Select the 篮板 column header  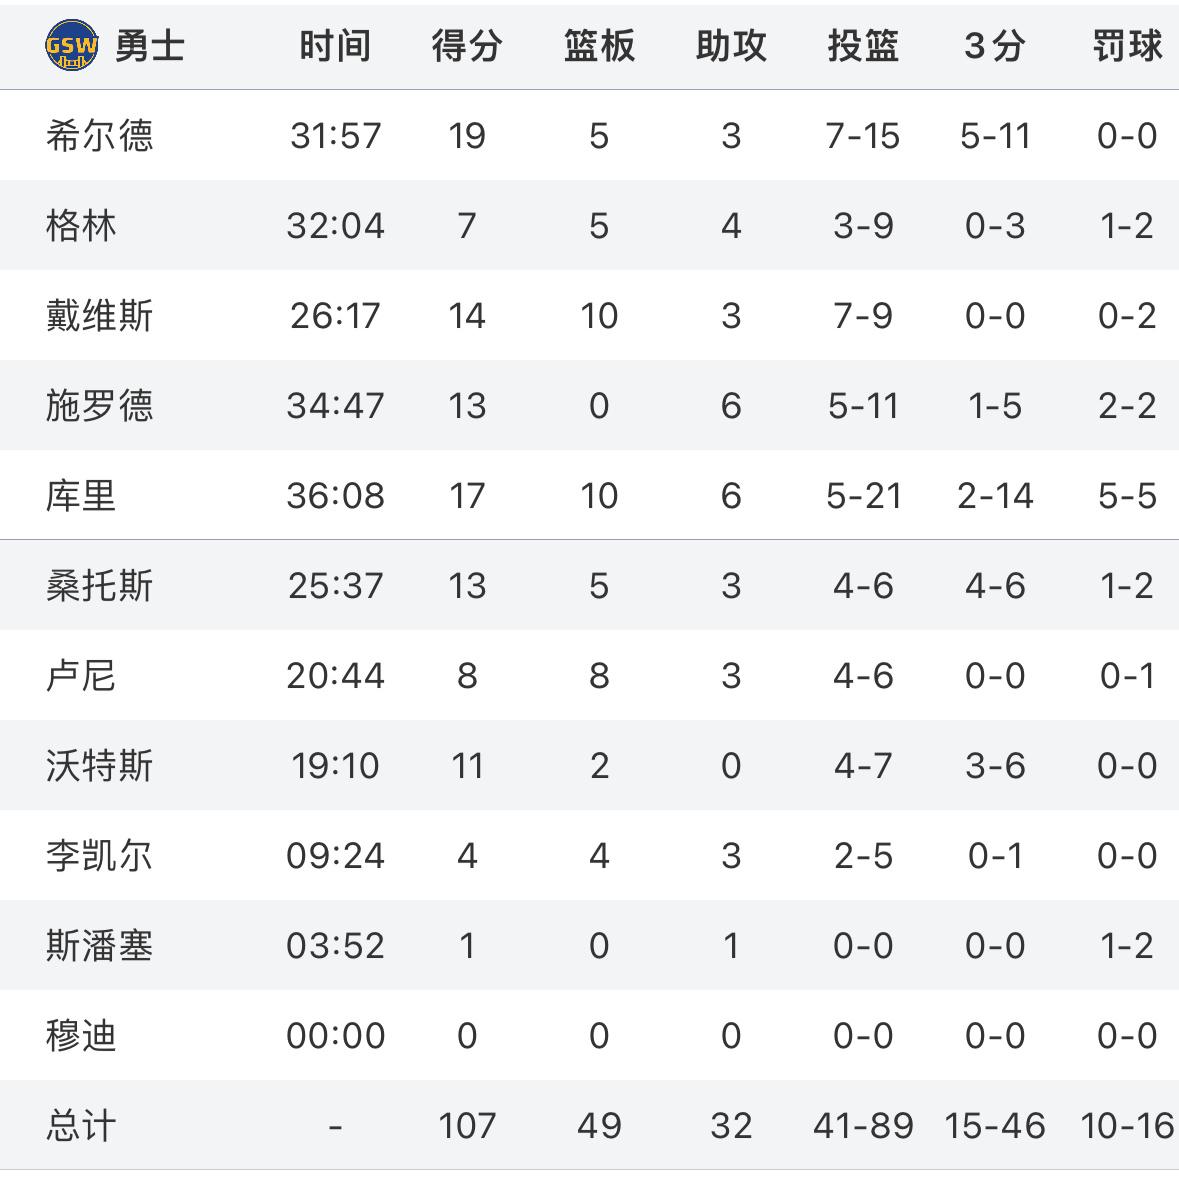[x=599, y=46]
